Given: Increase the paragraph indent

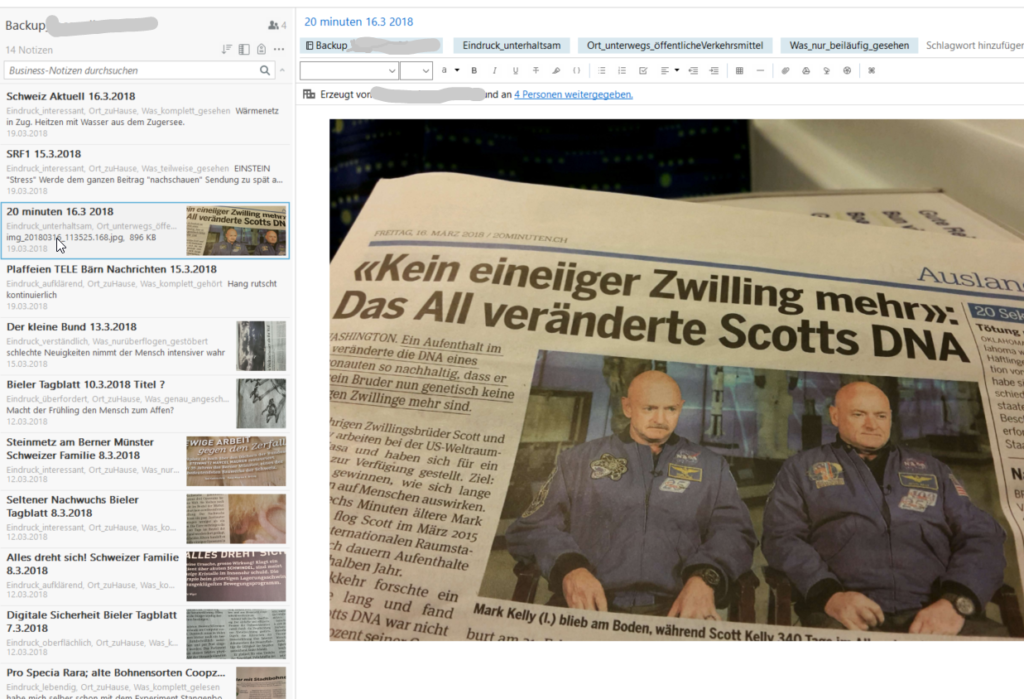Looking at the screenshot, I should point(714,71).
